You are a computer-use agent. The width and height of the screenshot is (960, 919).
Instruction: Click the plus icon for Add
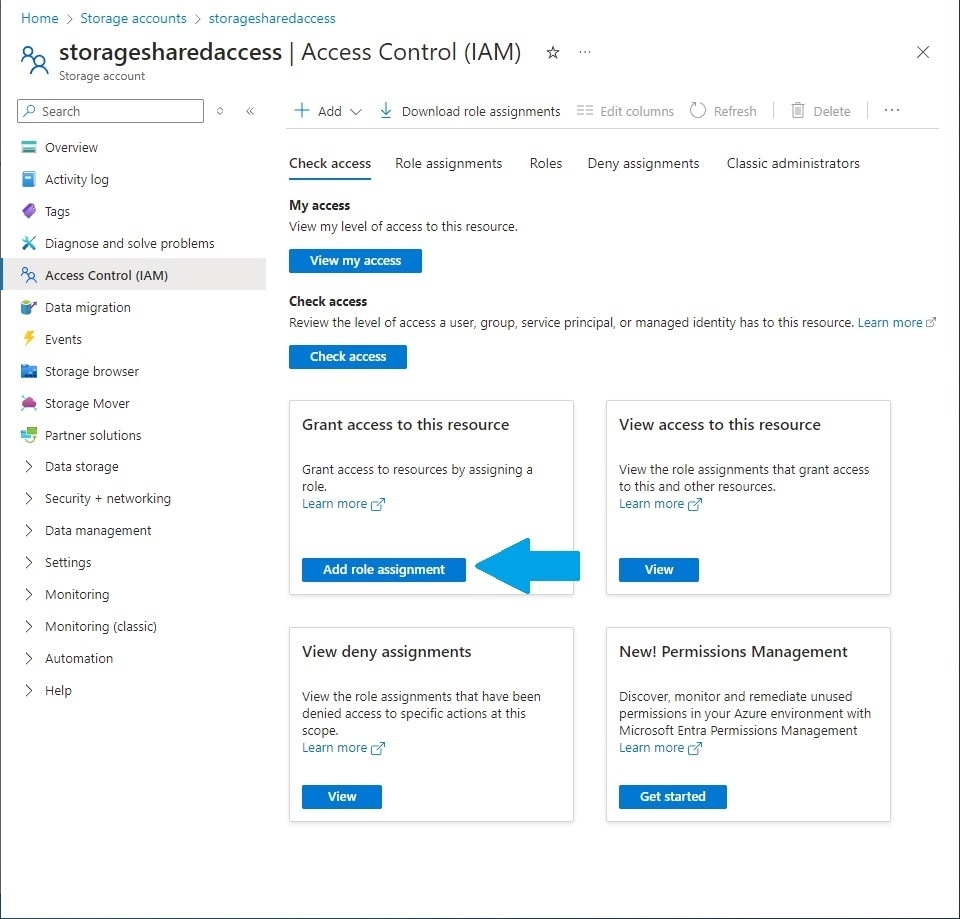[x=301, y=111]
